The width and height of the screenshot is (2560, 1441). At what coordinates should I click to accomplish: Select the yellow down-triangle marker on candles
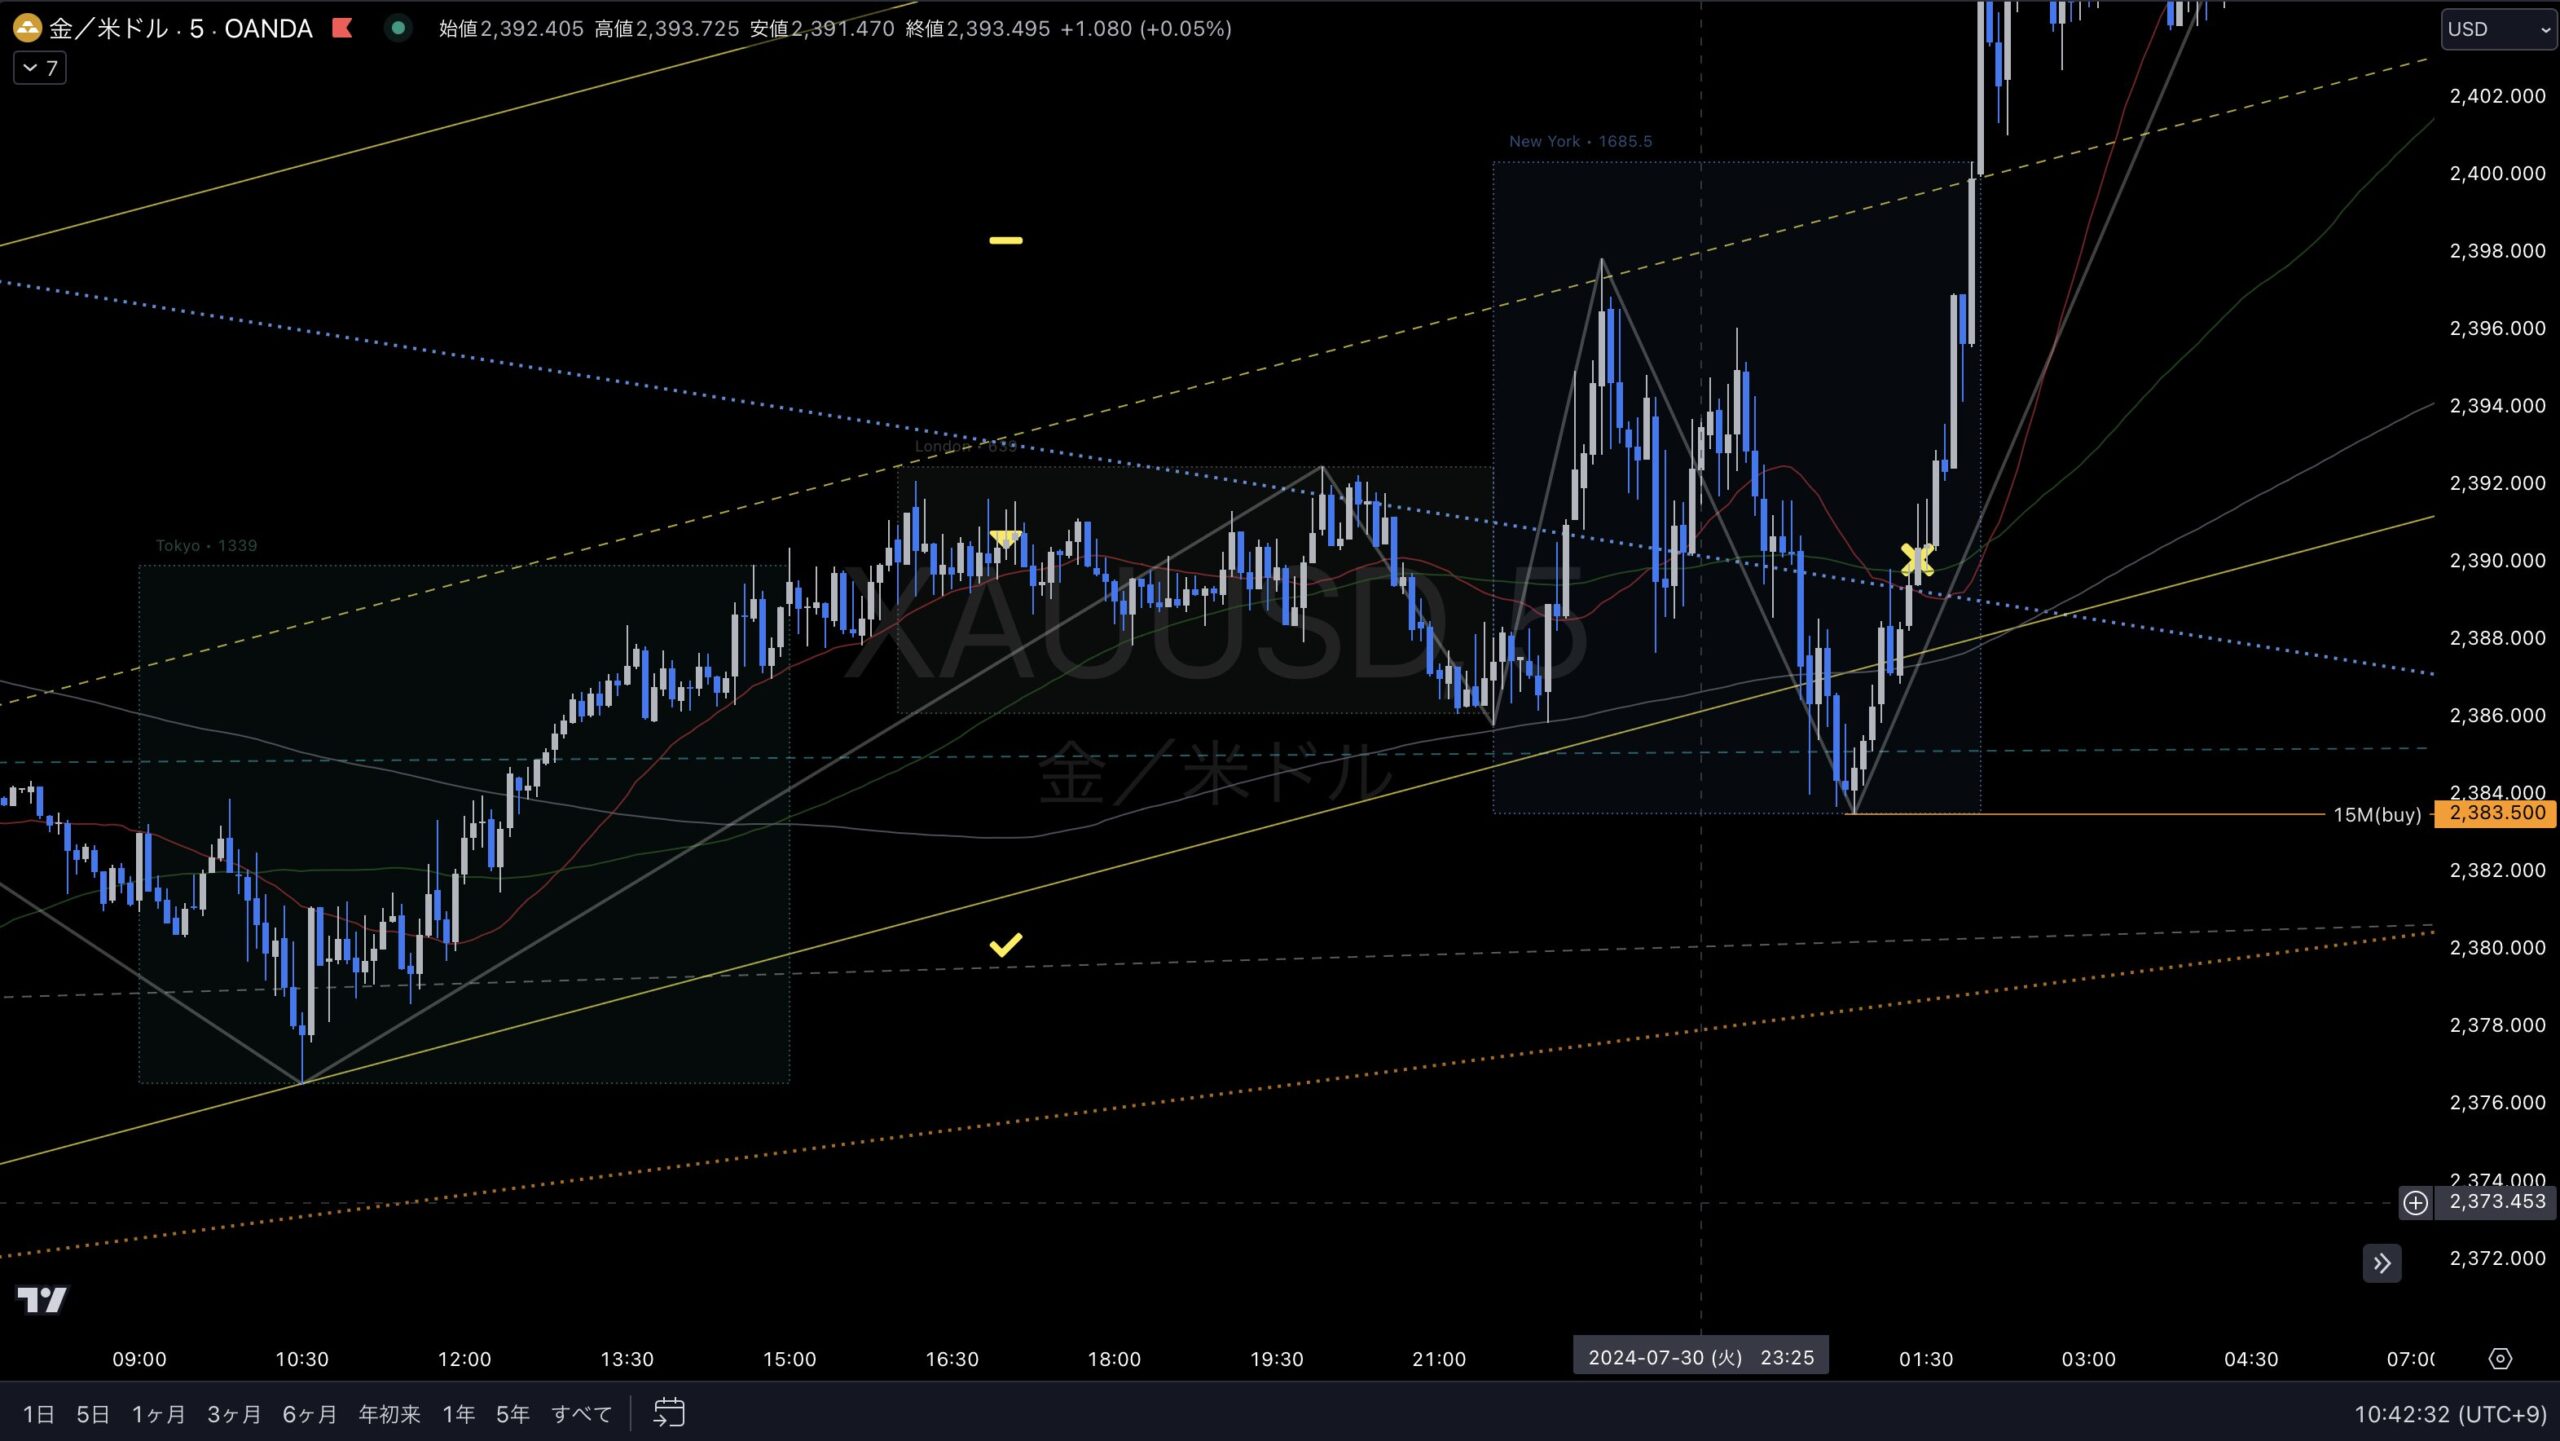pos(1005,539)
